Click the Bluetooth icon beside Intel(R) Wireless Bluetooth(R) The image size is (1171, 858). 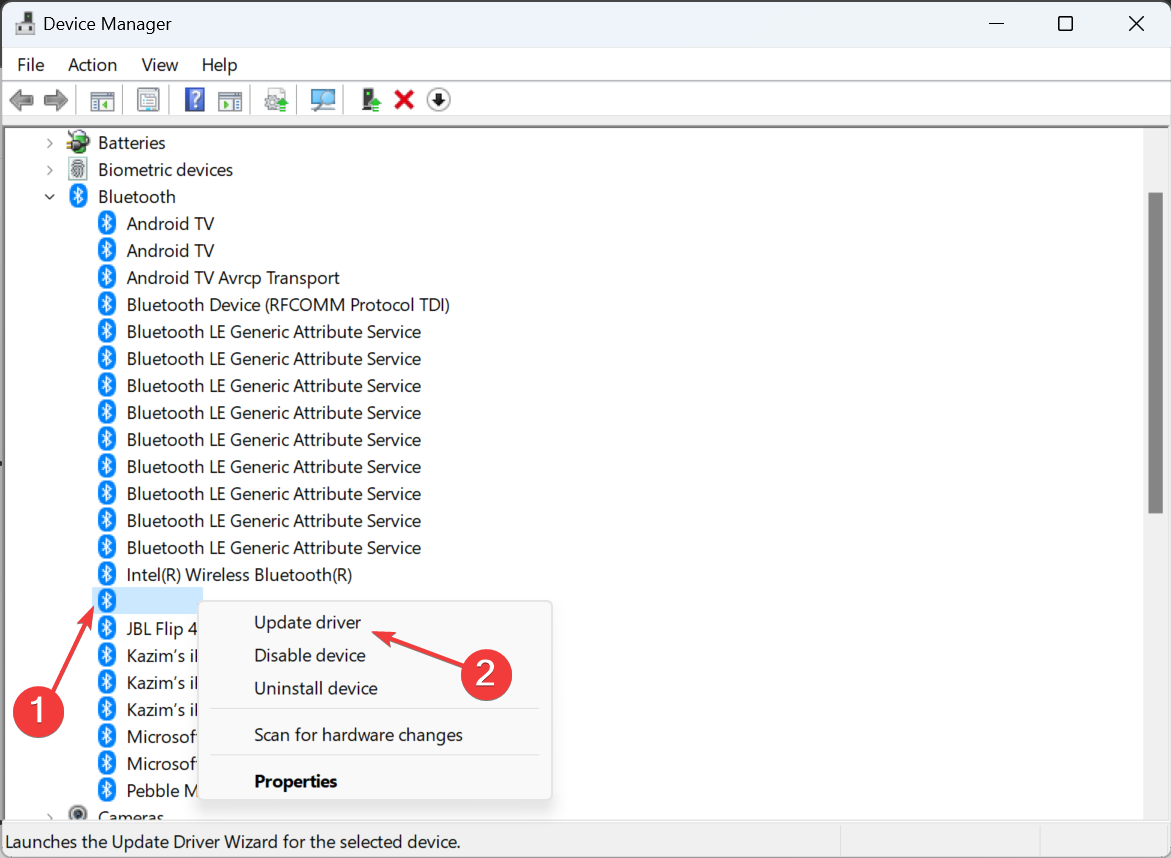coord(107,574)
